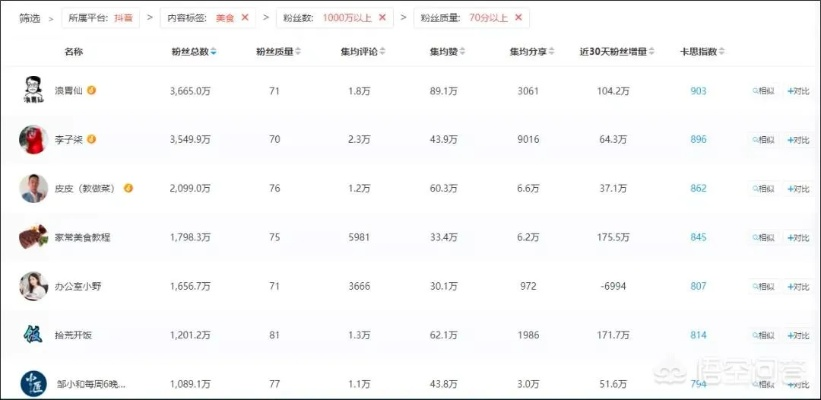The height and width of the screenshot is (400, 821).
Task: Click 卡思指数 value 903
Action: 698,91
